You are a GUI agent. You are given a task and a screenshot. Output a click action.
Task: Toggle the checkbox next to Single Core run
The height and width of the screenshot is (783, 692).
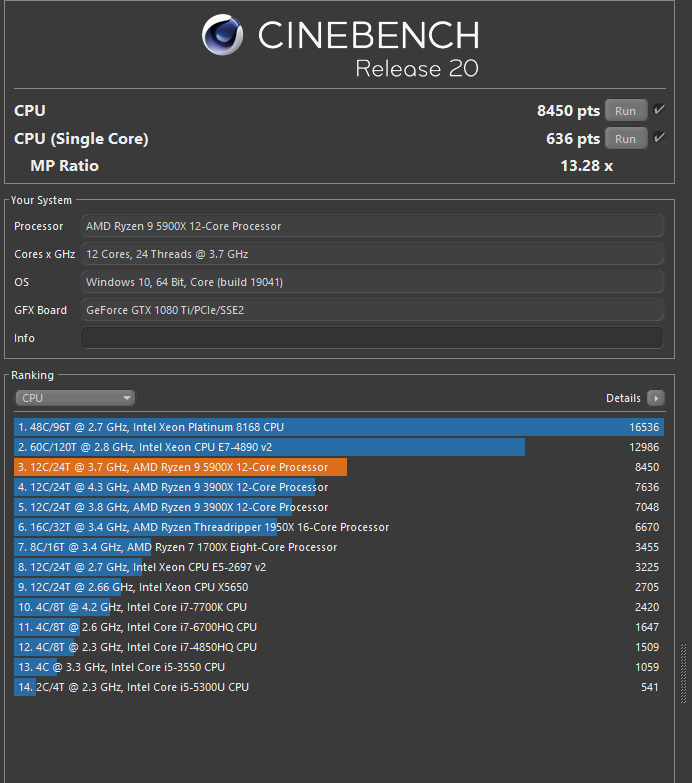pyautogui.click(x=659, y=138)
